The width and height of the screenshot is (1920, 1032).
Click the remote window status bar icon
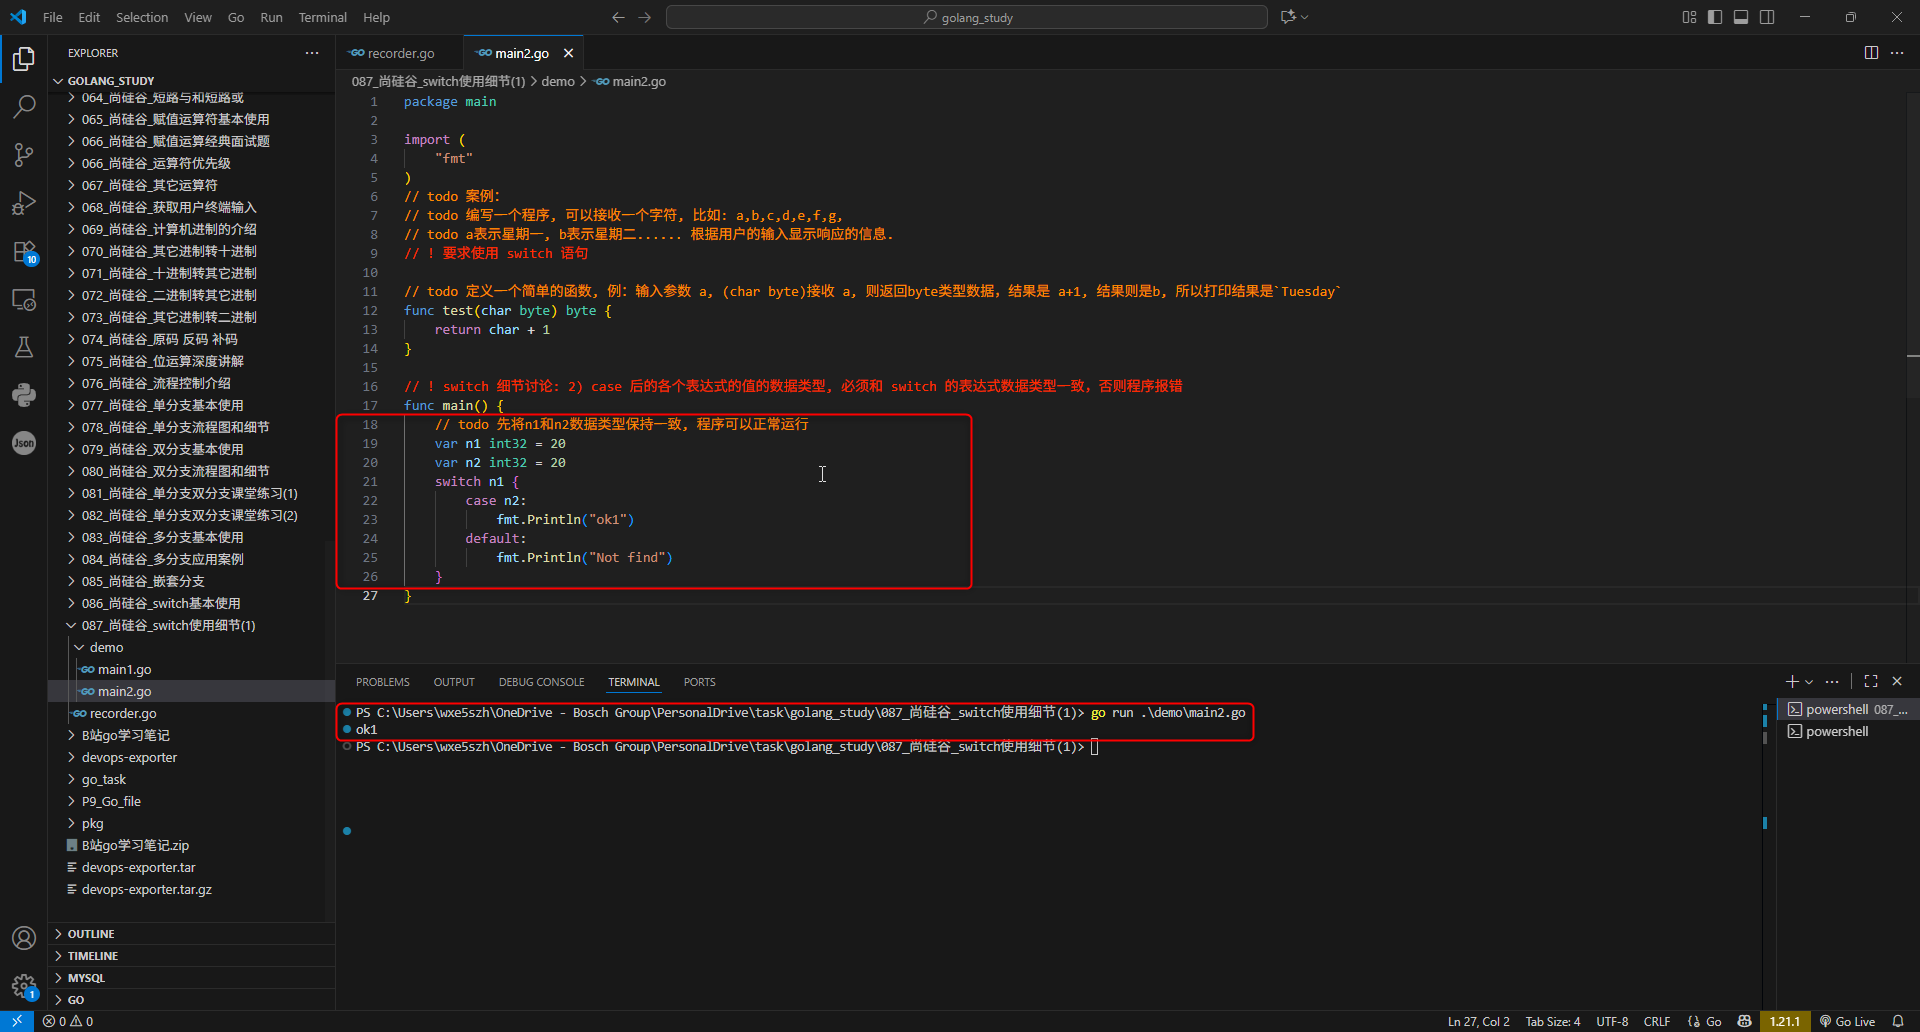click(x=17, y=1021)
